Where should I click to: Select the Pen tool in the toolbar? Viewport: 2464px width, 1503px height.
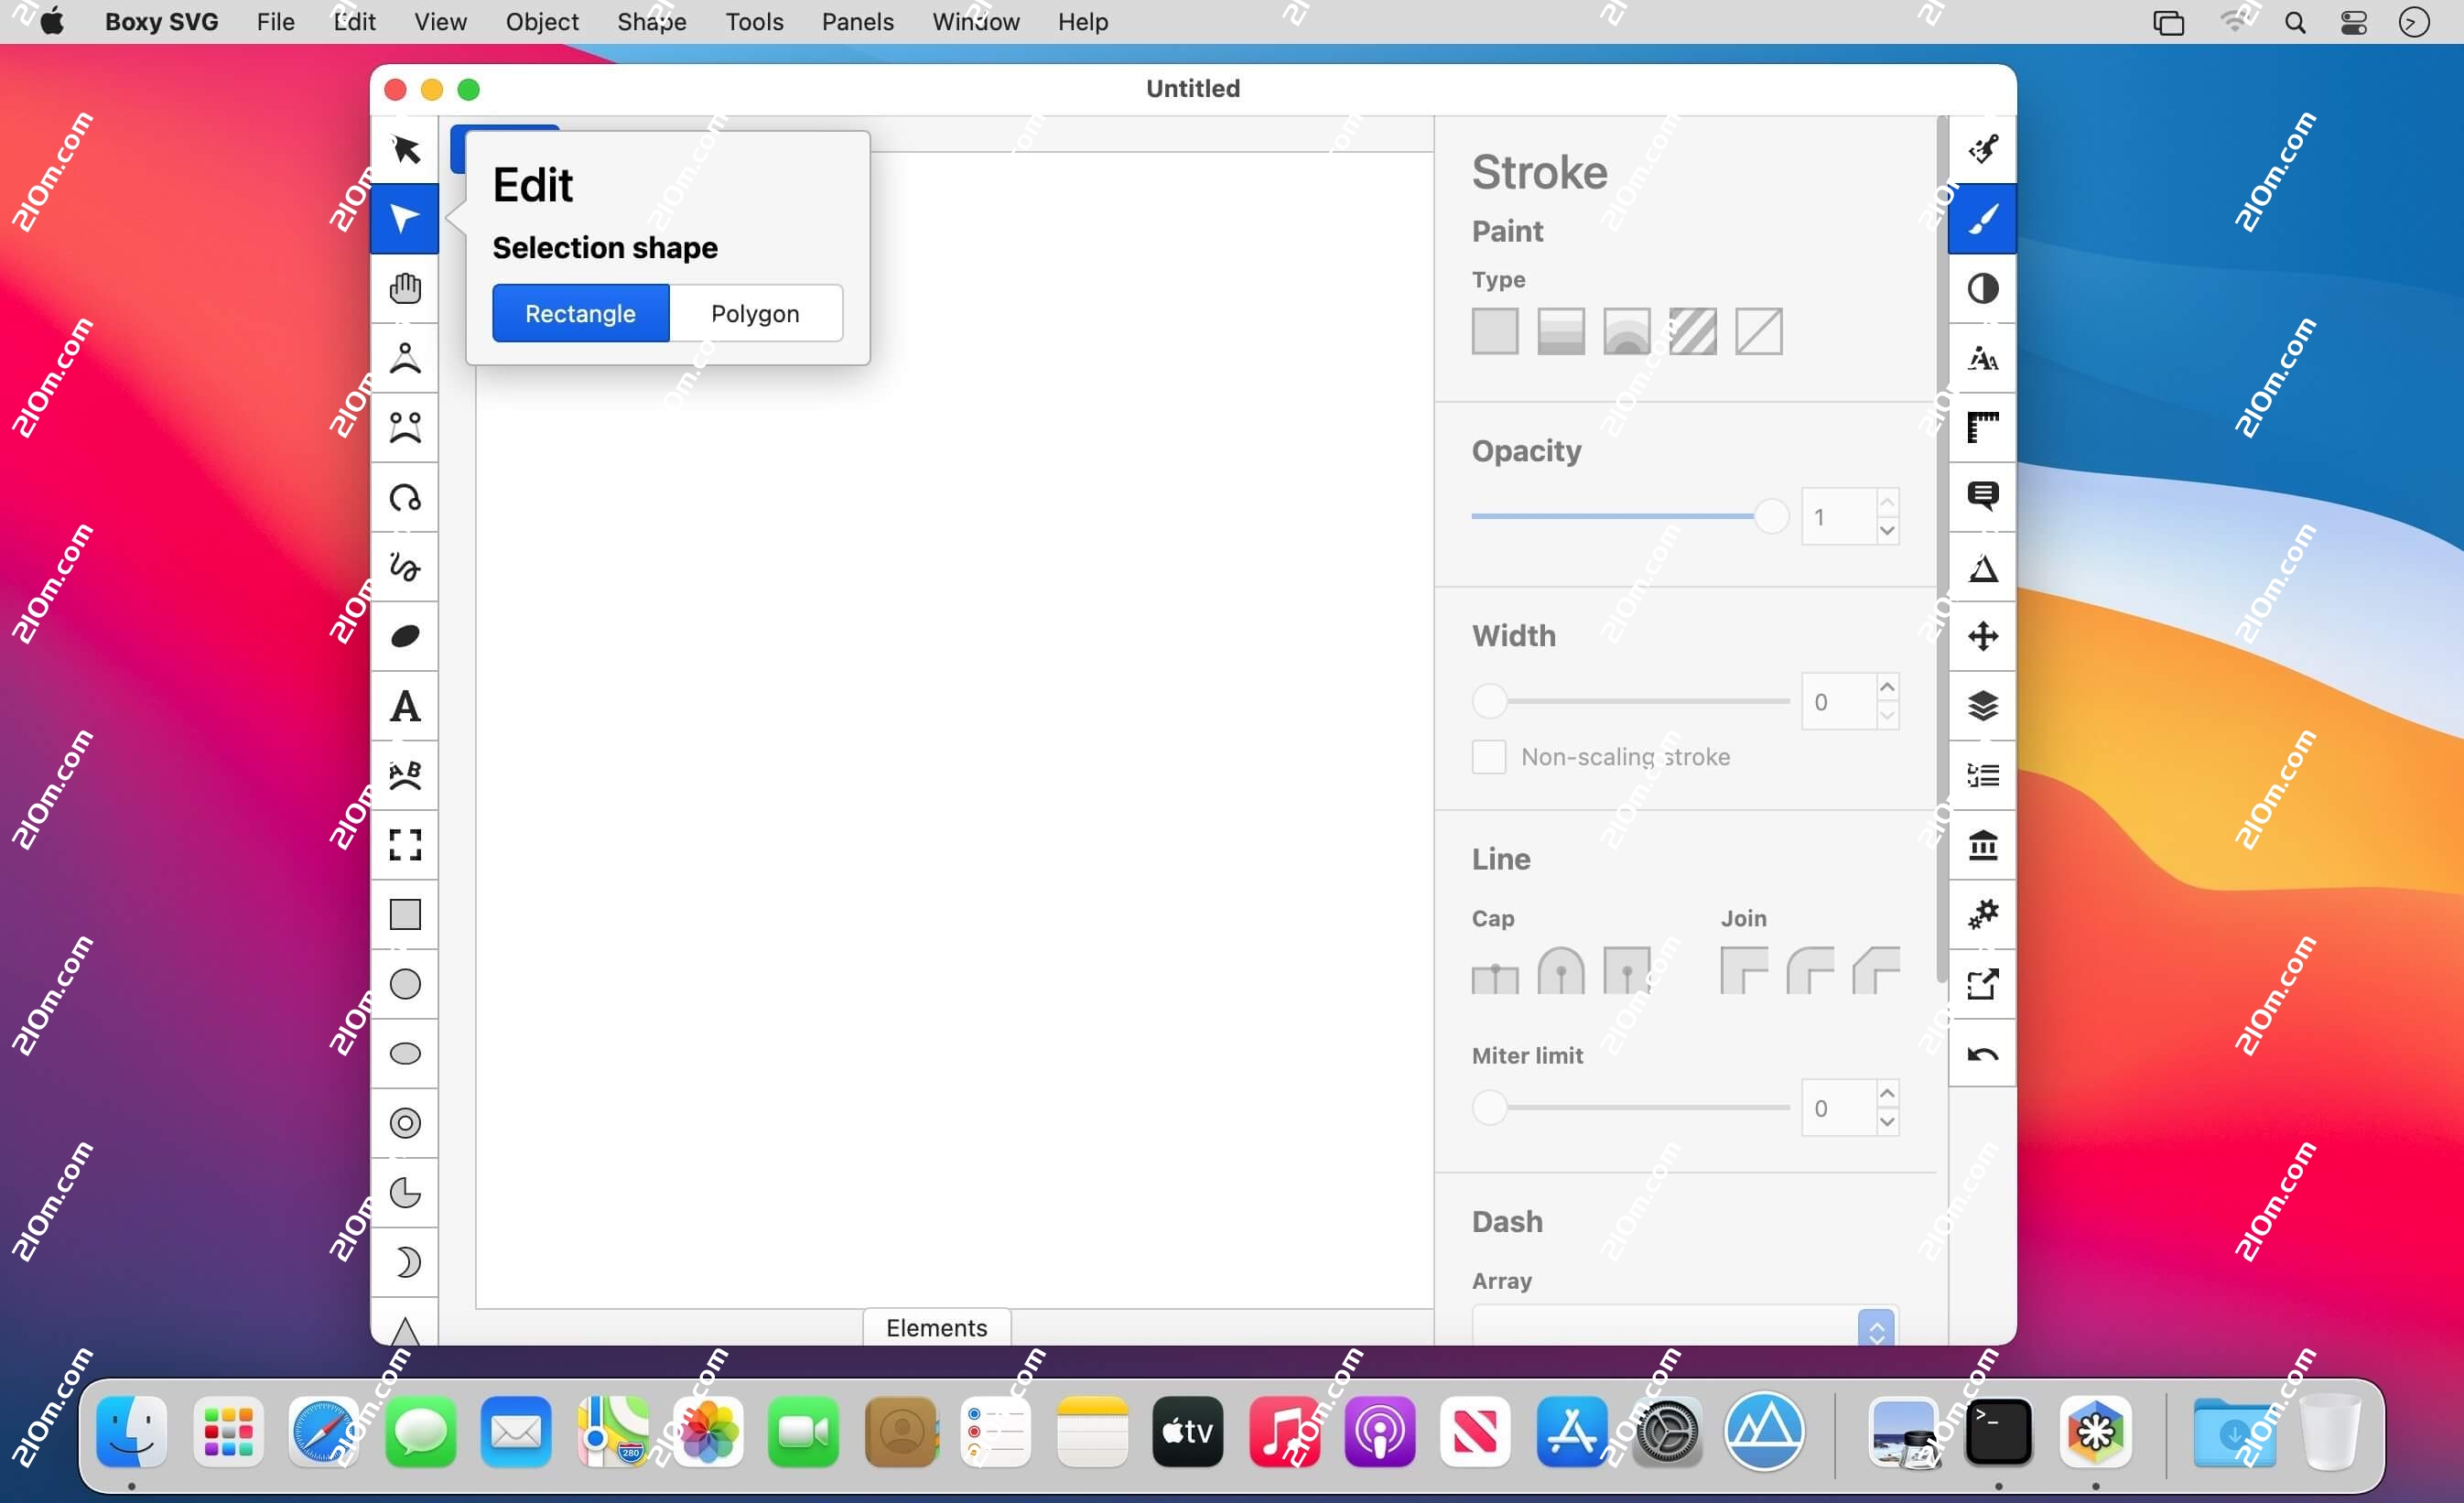coord(405,357)
